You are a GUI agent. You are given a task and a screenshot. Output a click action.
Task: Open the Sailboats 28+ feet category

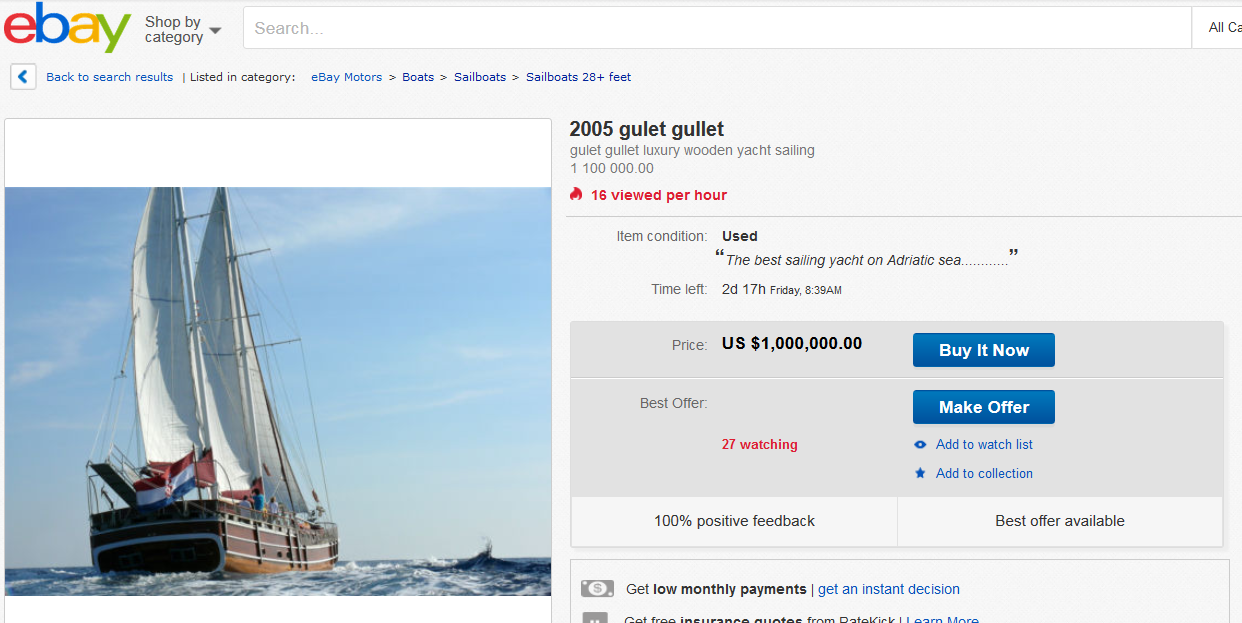[x=579, y=77]
